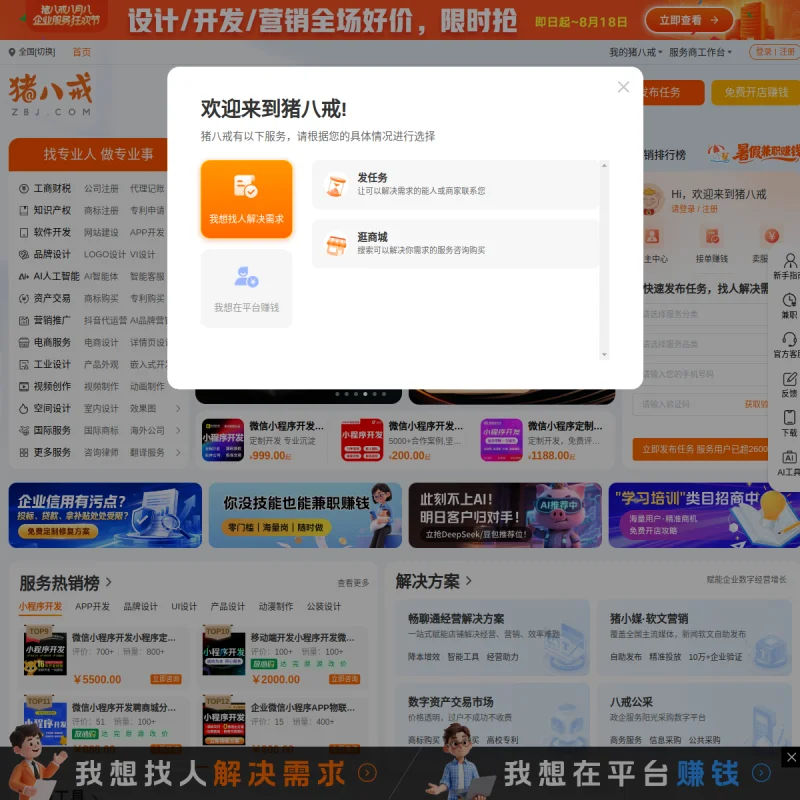Viewport: 800px width, 800px height.
Task: Open the 服务商工作台 dropdown
Action: (x=700, y=52)
